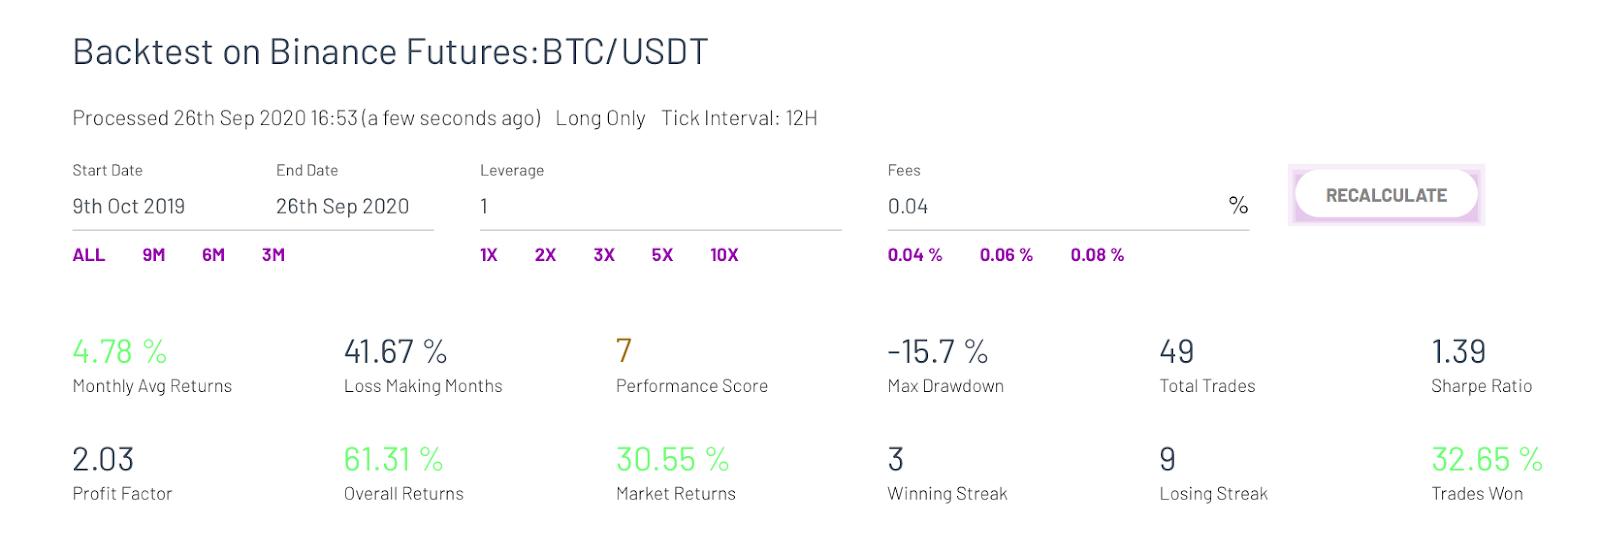Apply the 0.08 % fee preset
Viewport: 1600px width, 557px height.
(x=1097, y=255)
